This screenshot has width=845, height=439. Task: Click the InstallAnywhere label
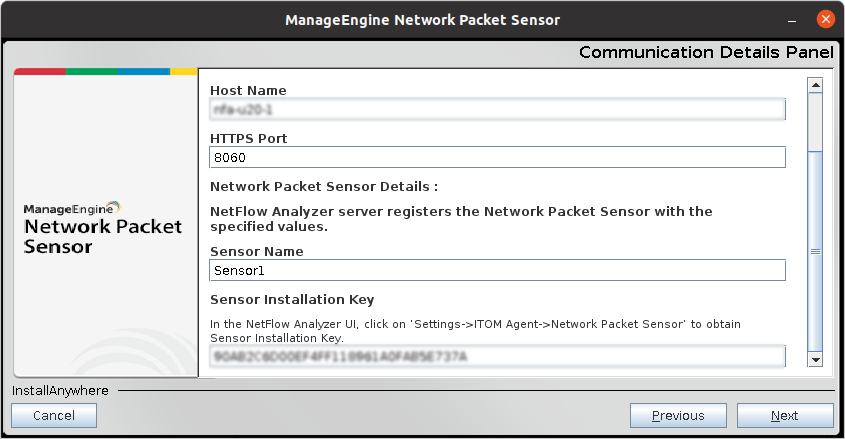pos(61,390)
